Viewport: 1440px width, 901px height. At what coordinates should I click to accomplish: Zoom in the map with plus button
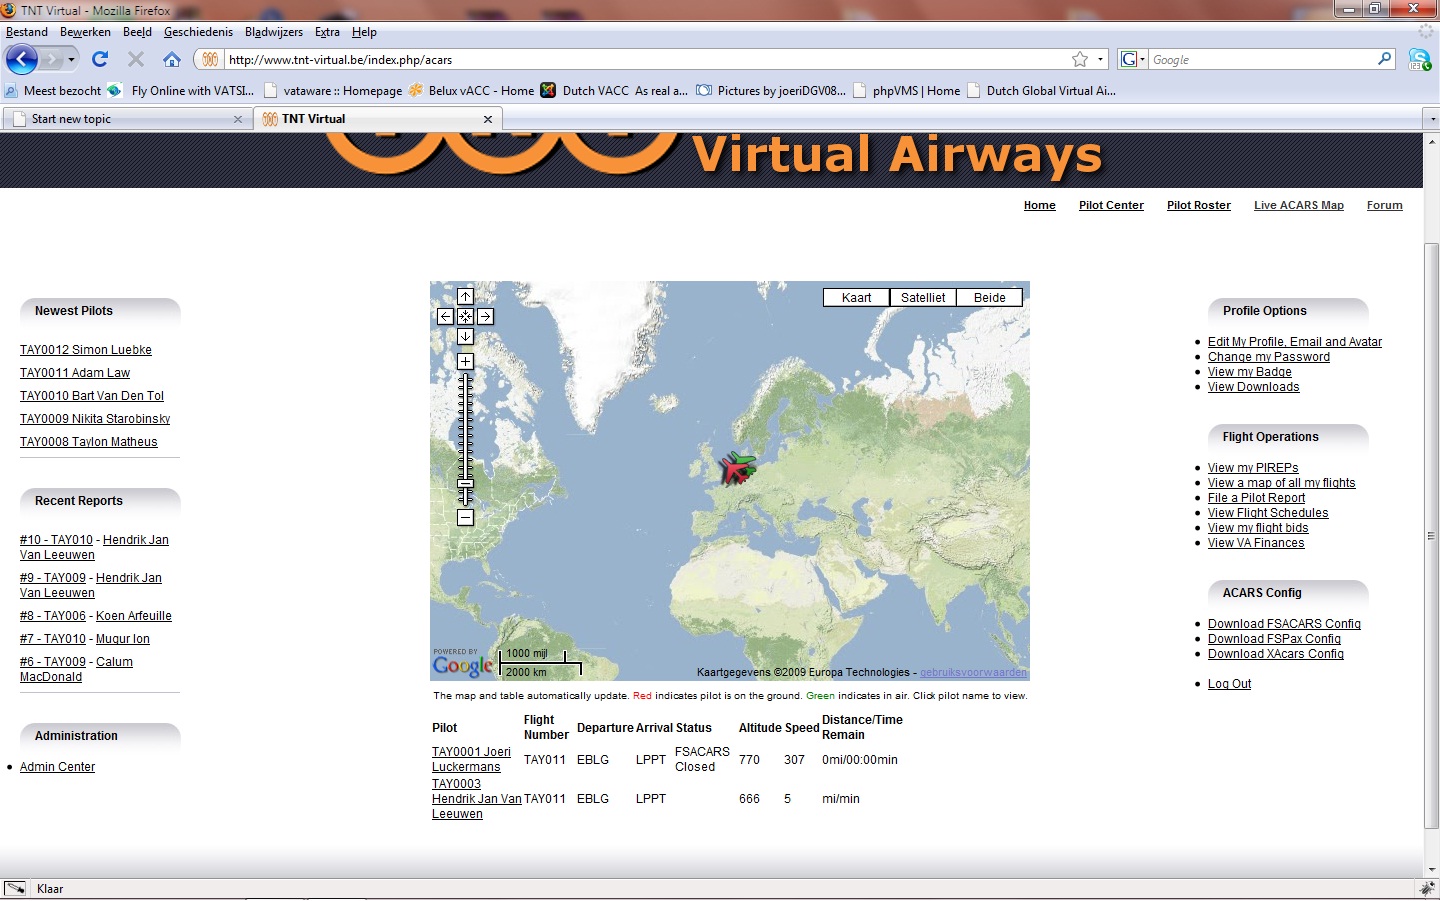(465, 361)
